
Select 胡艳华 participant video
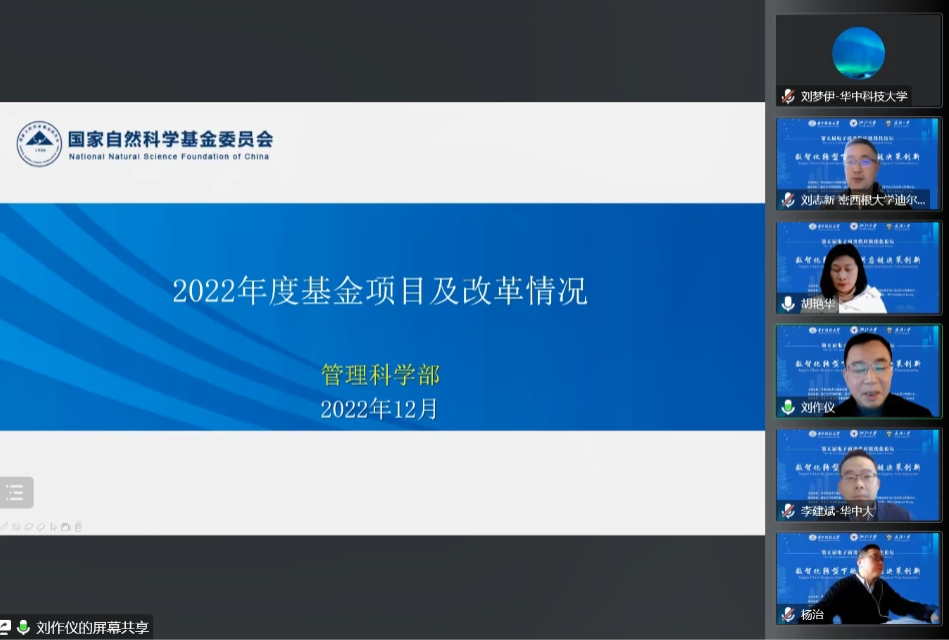coord(858,263)
